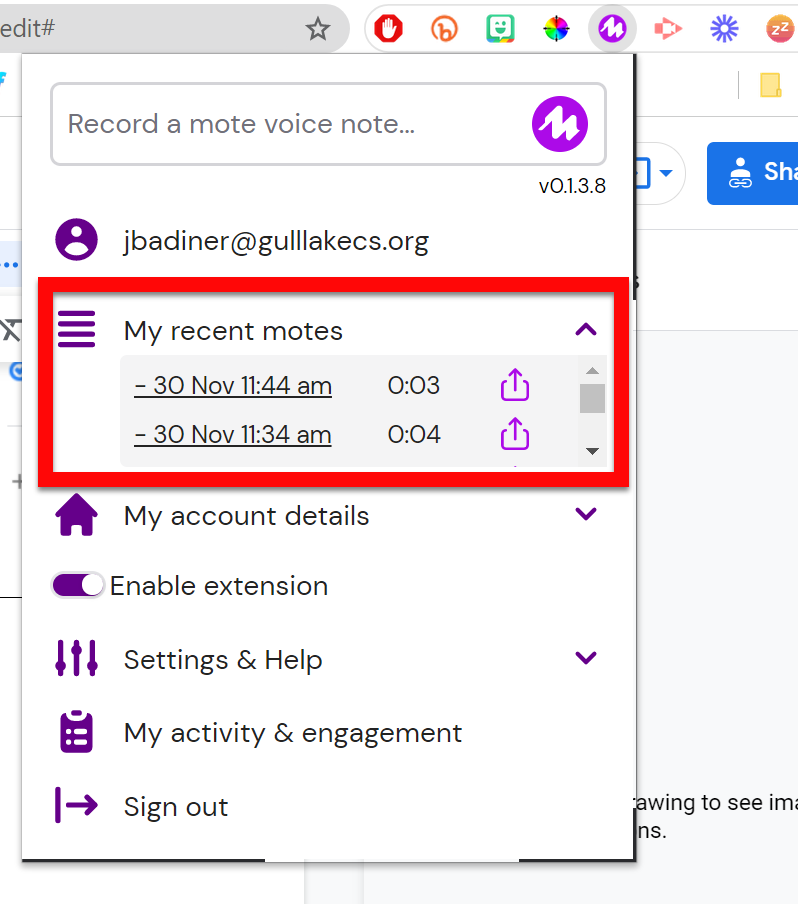Image resolution: width=798 pixels, height=904 pixels.
Task: Open the 30 Nov 11:44 am mote
Action: tap(233, 386)
